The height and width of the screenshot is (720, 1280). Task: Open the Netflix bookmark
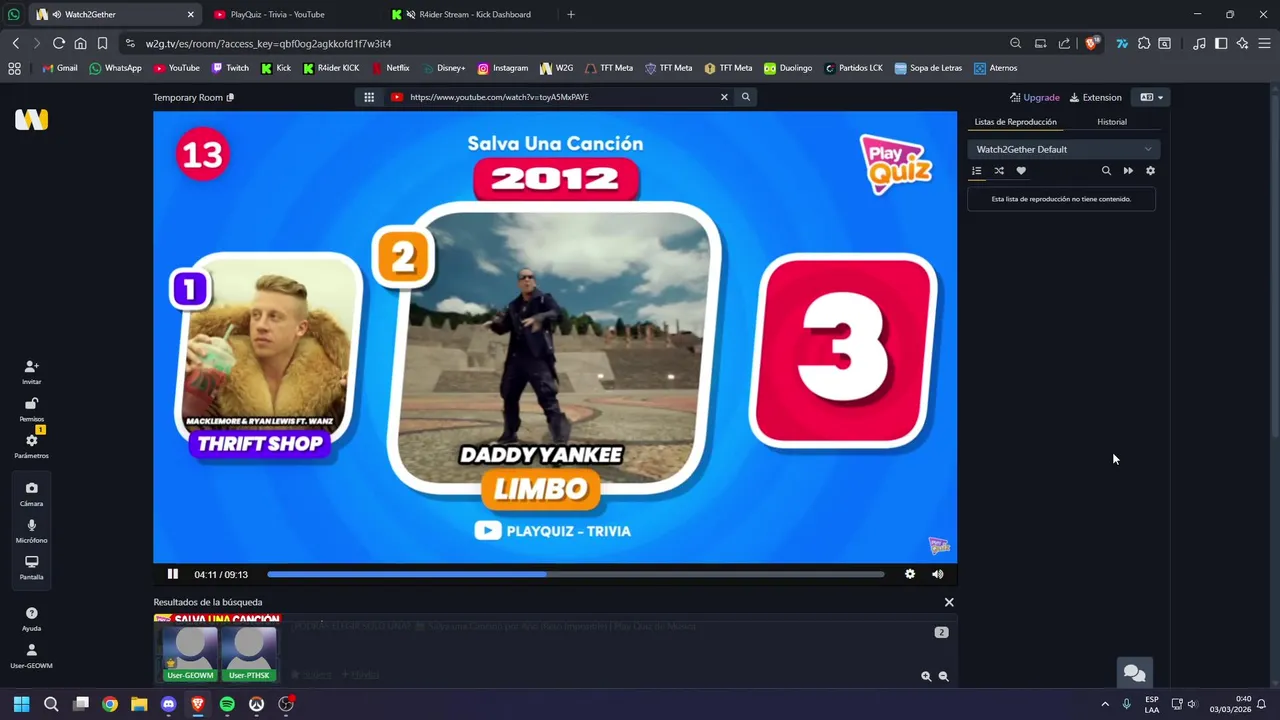click(x=390, y=68)
